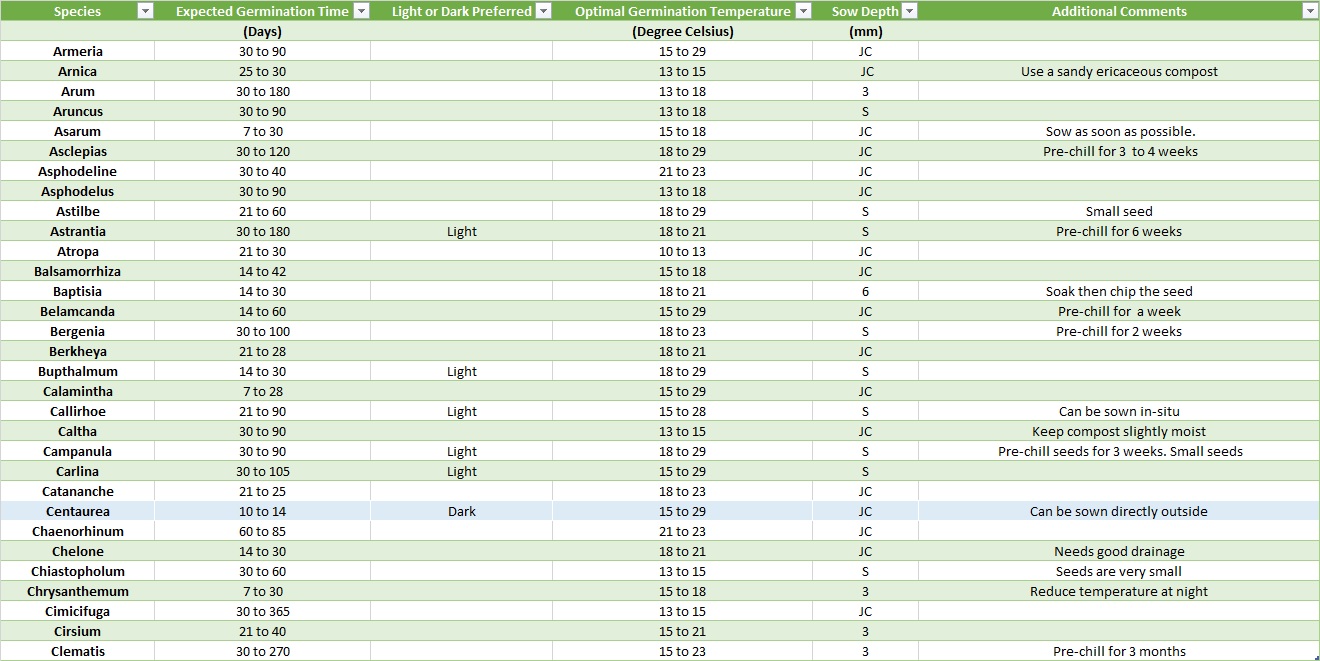The image size is (1320, 661).
Task: Click the Calamintha species name
Action: click(78, 391)
